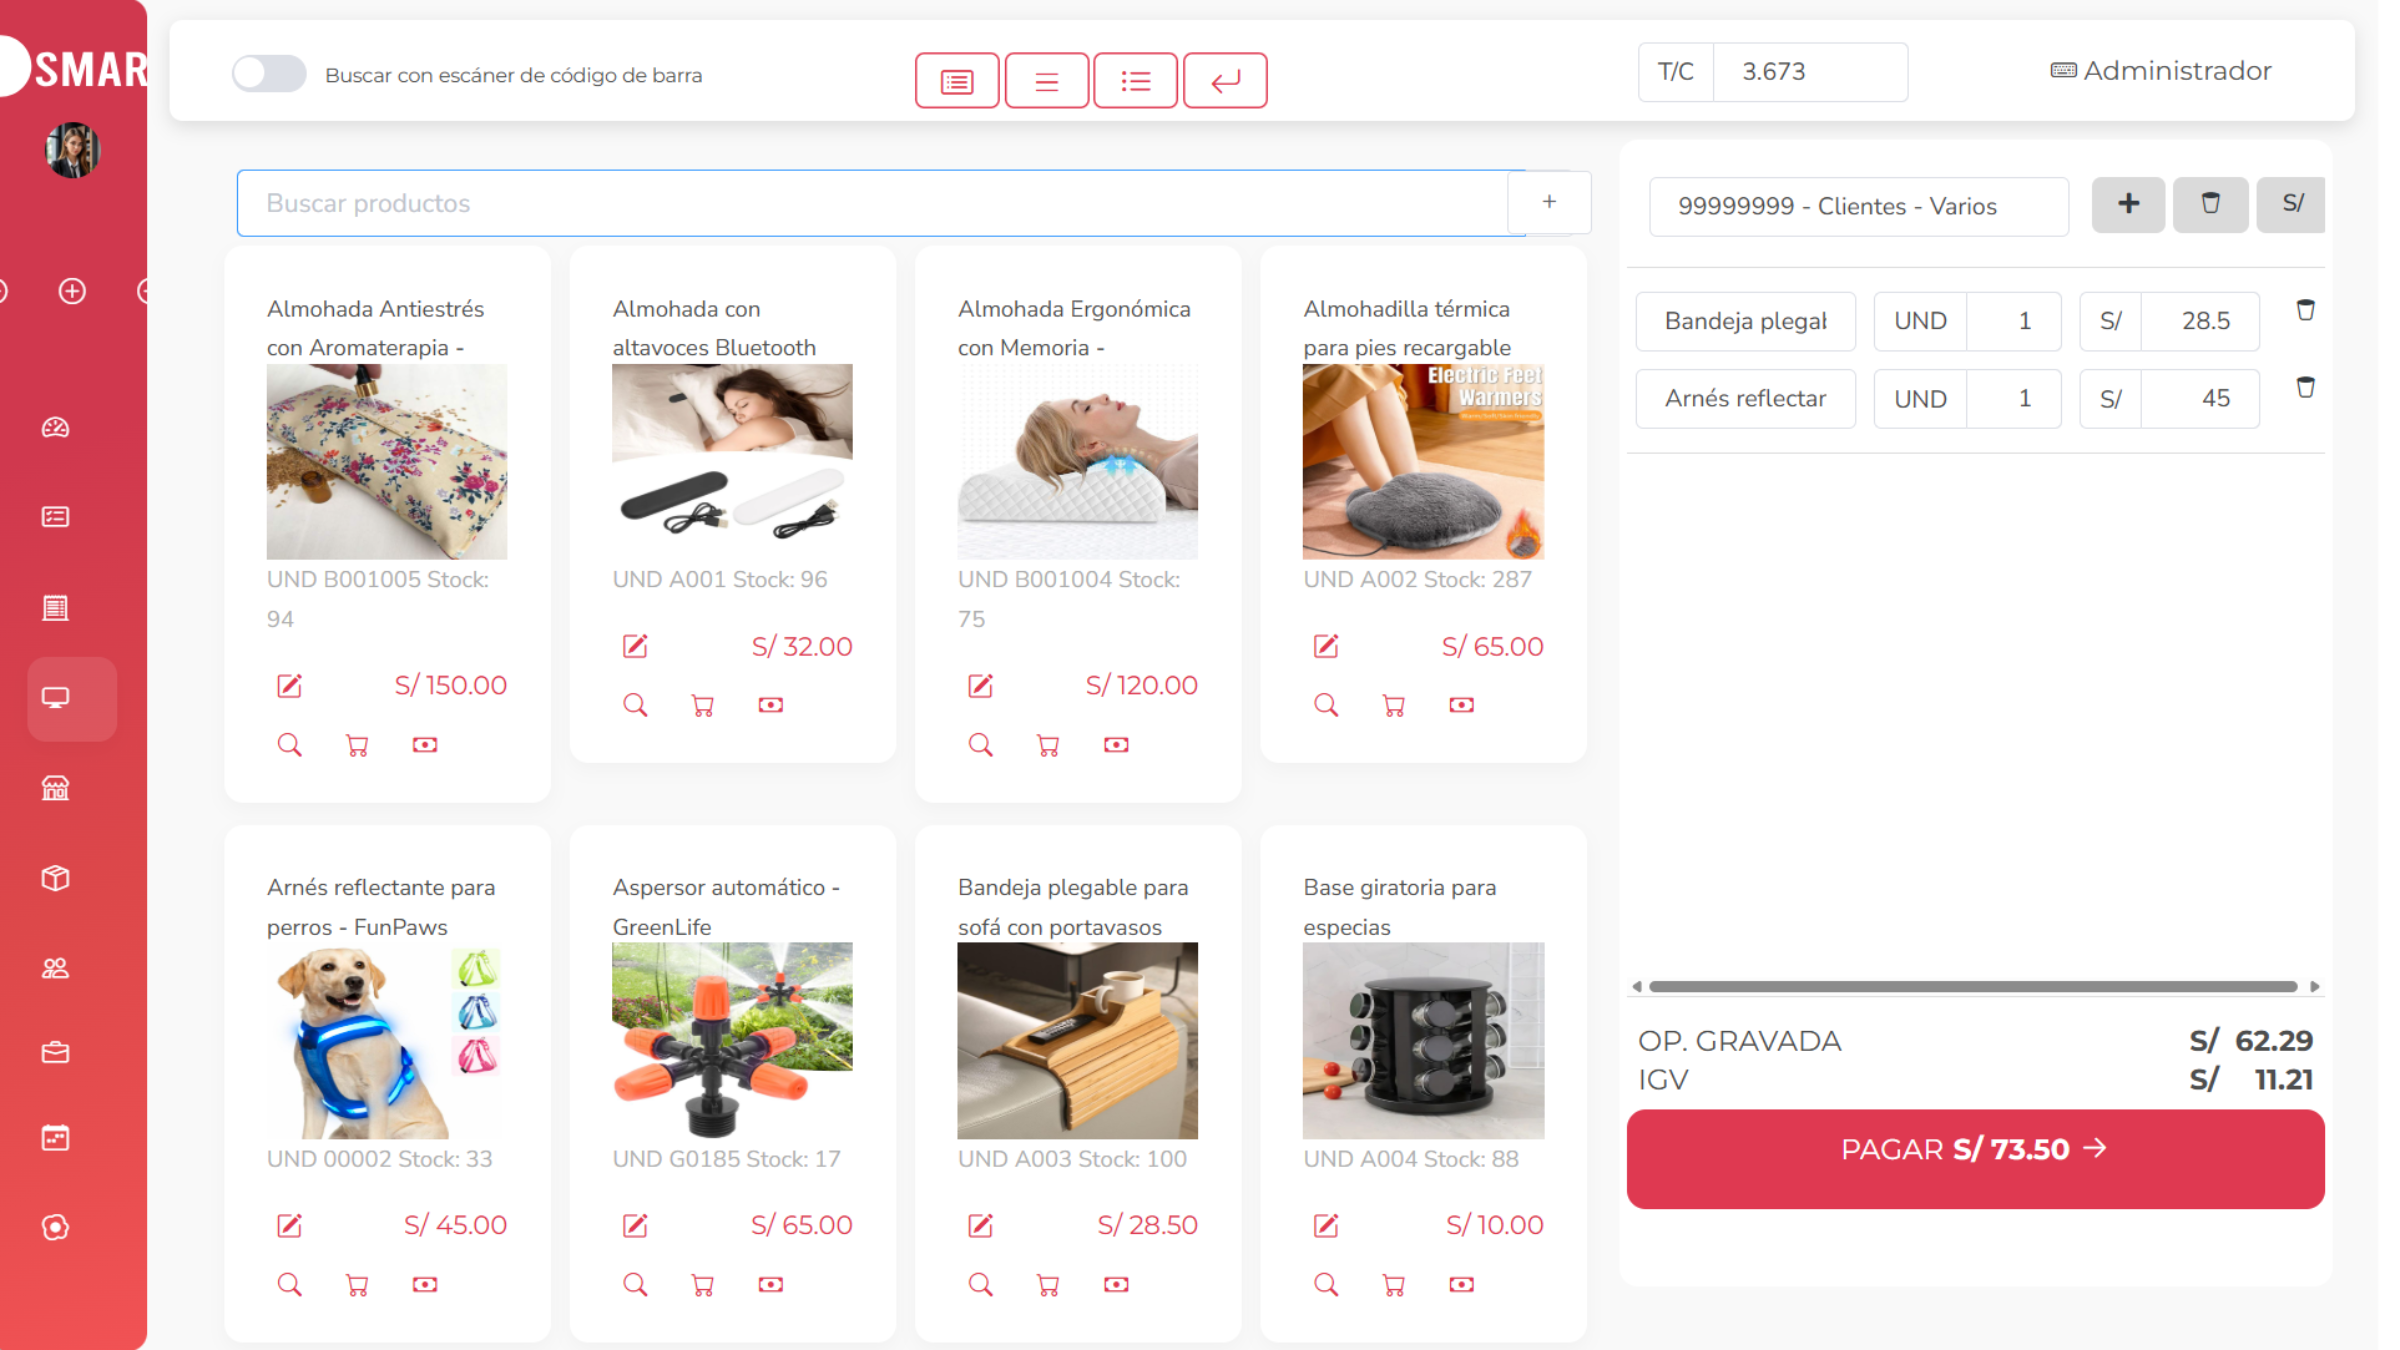Click the magnifier on Base giratoria para especias
Image resolution: width=2400 pixels, height=1350 pixels.
(1326, 1285)
